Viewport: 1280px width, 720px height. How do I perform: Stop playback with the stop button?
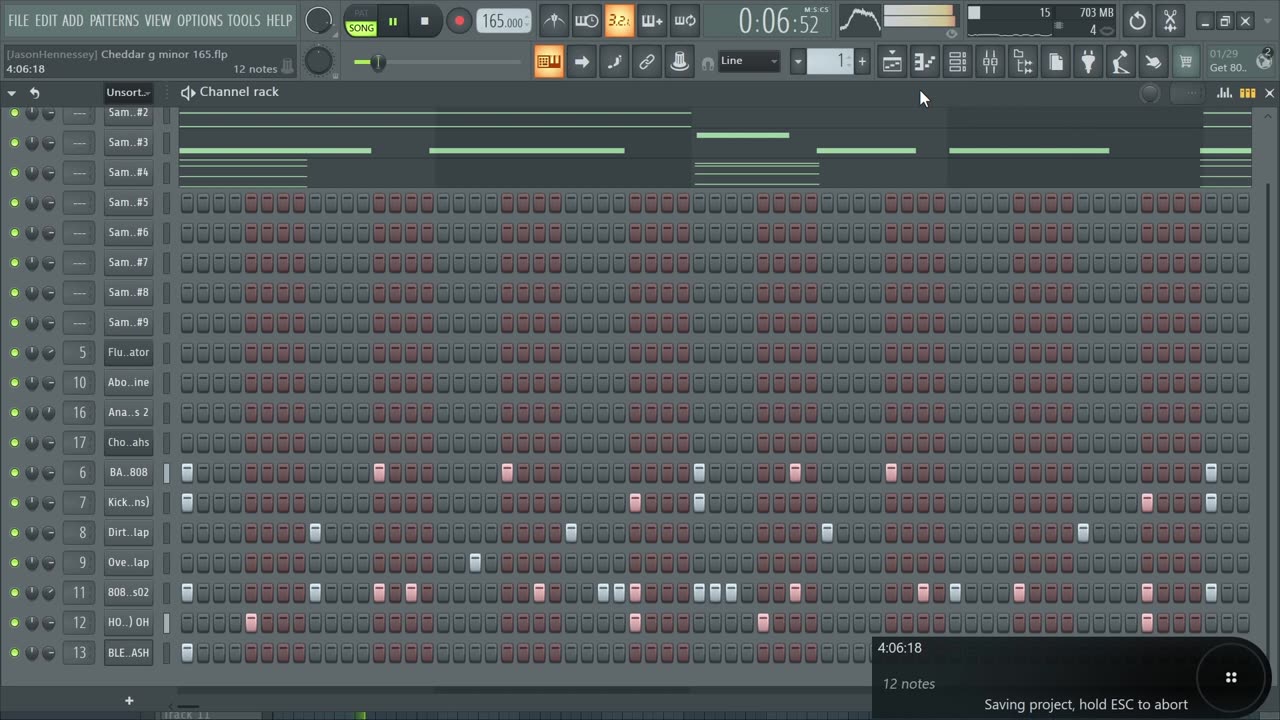click(x=425, y=21)
